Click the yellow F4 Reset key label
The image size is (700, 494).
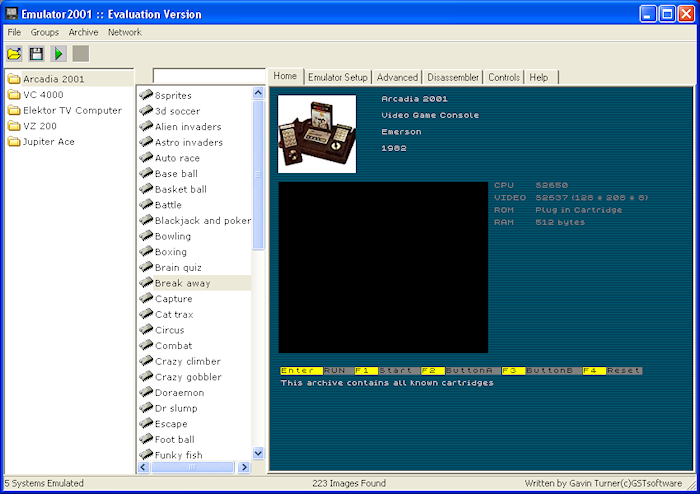point(594,370)
